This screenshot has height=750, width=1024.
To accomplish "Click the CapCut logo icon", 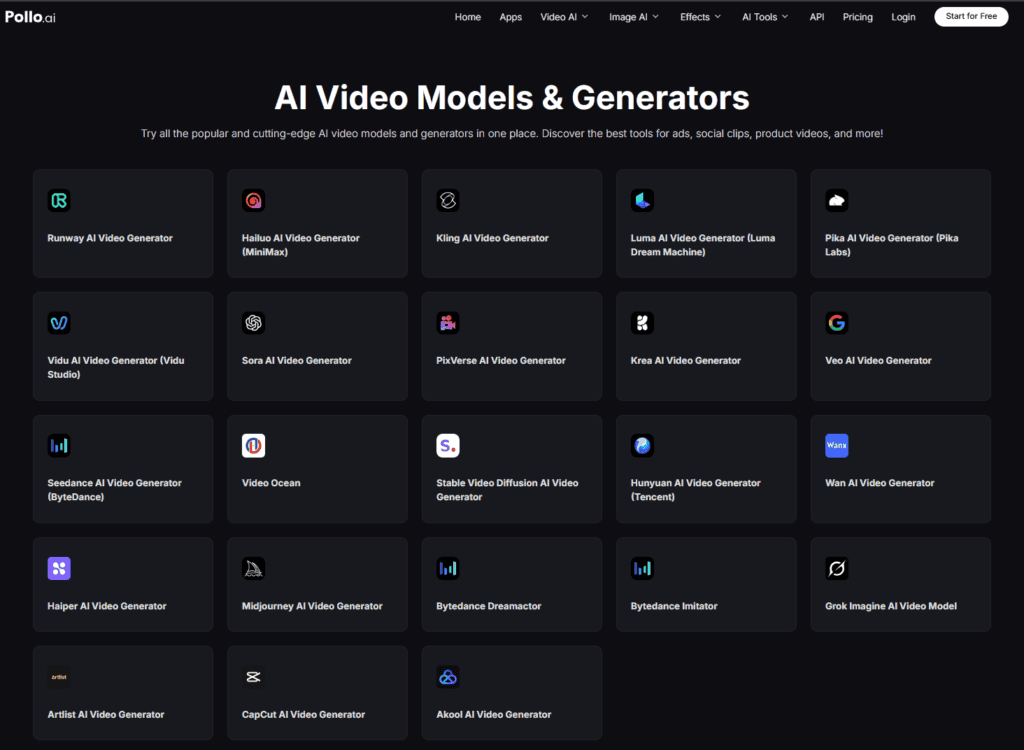I will click(x=253, y=677).
